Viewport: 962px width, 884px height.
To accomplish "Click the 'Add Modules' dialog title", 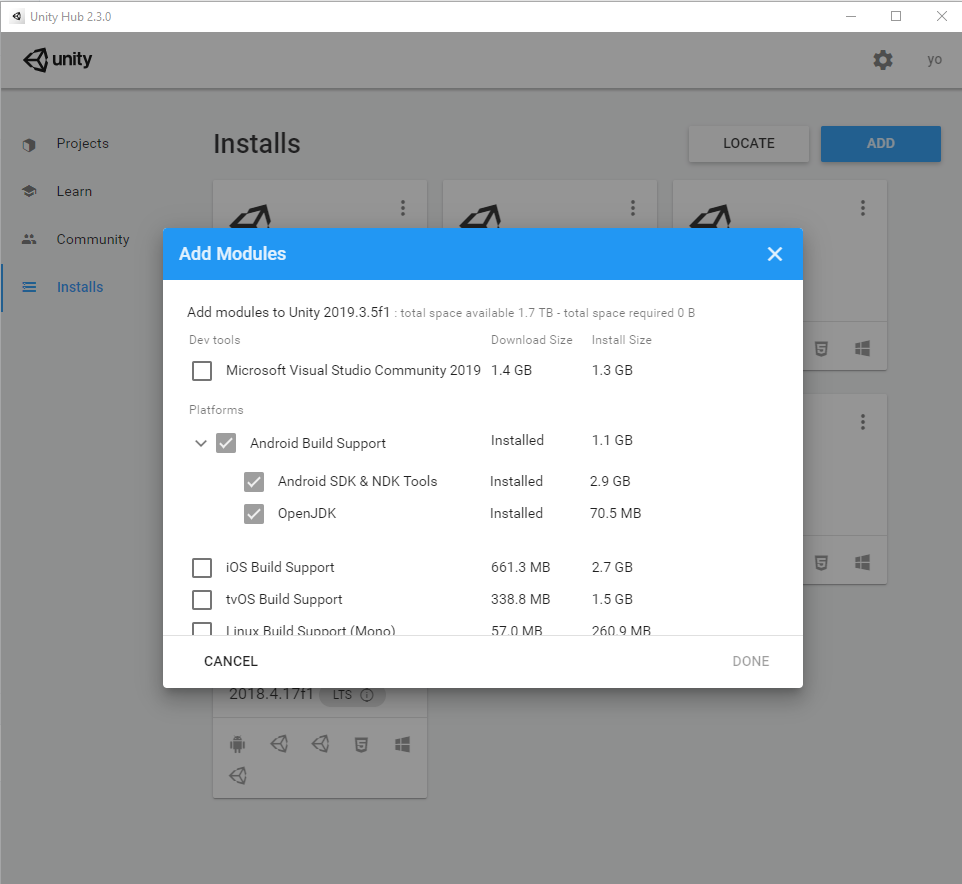I will [233, 254].
